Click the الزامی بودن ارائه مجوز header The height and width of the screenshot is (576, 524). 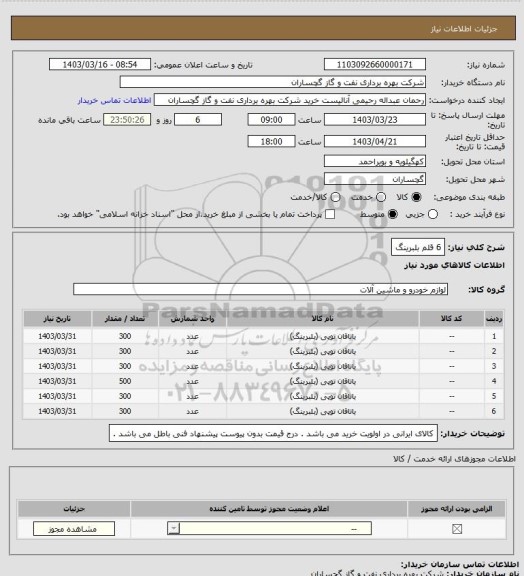pos(456,509)
